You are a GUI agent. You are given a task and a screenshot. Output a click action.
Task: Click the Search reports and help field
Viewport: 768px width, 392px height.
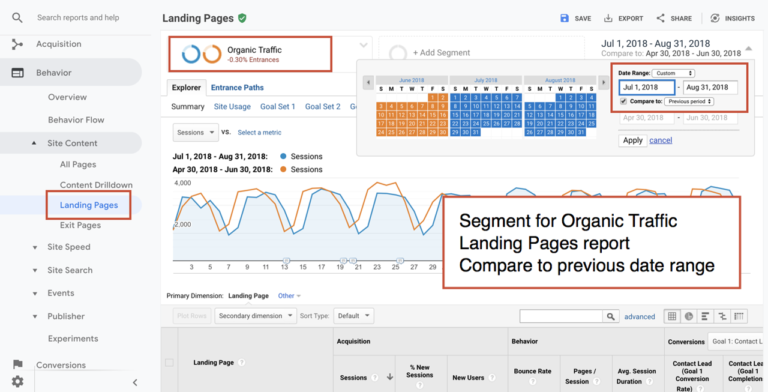pyautogui.click(x=78, y=18)
